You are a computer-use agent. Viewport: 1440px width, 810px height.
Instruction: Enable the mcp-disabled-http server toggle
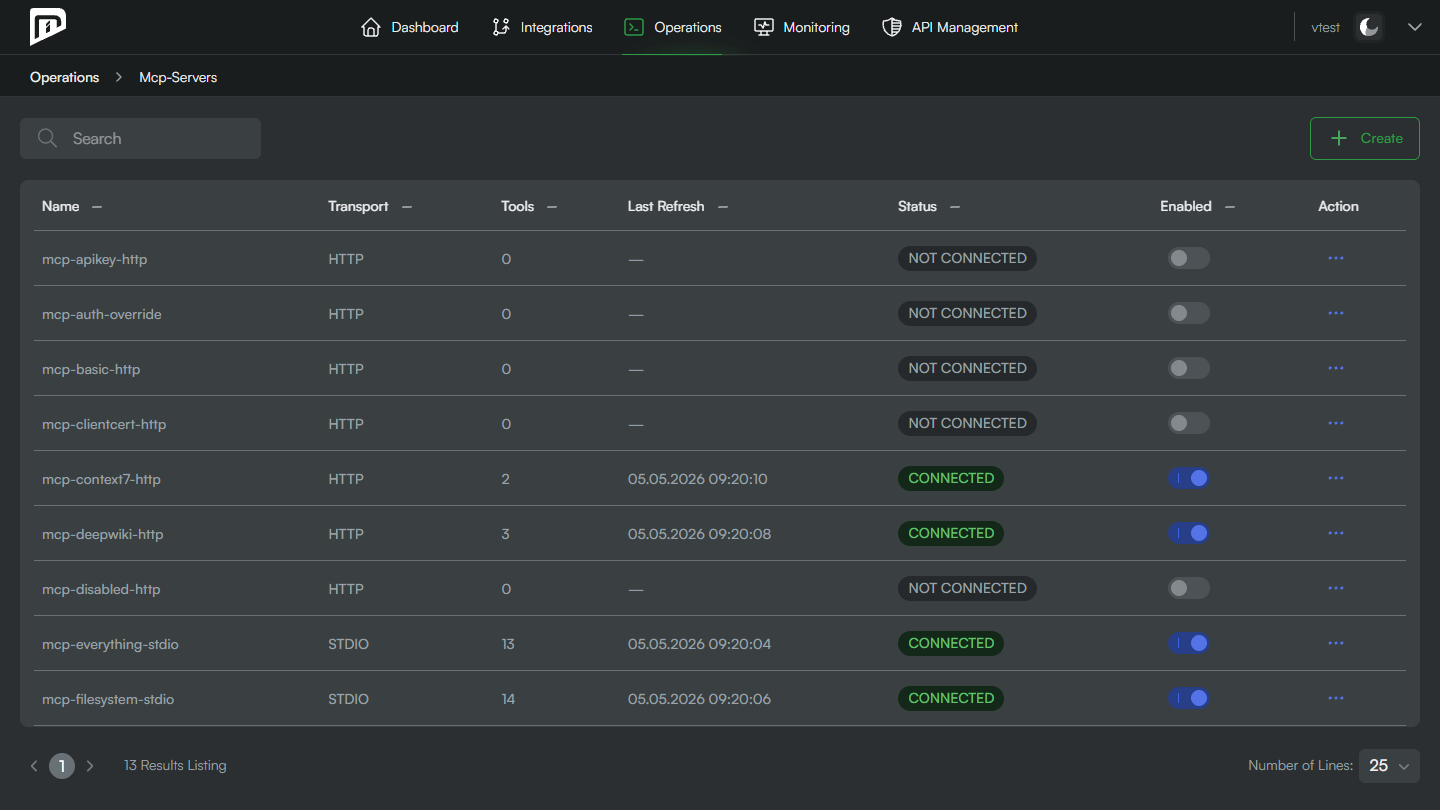click(x=1189, y=588)
